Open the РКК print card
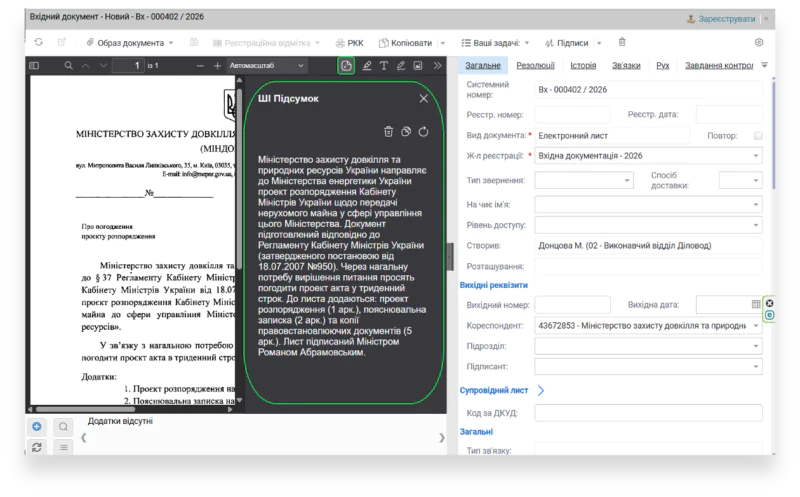Screen dimensions: 800x497 pyautogui.click(x=349, y=43)
